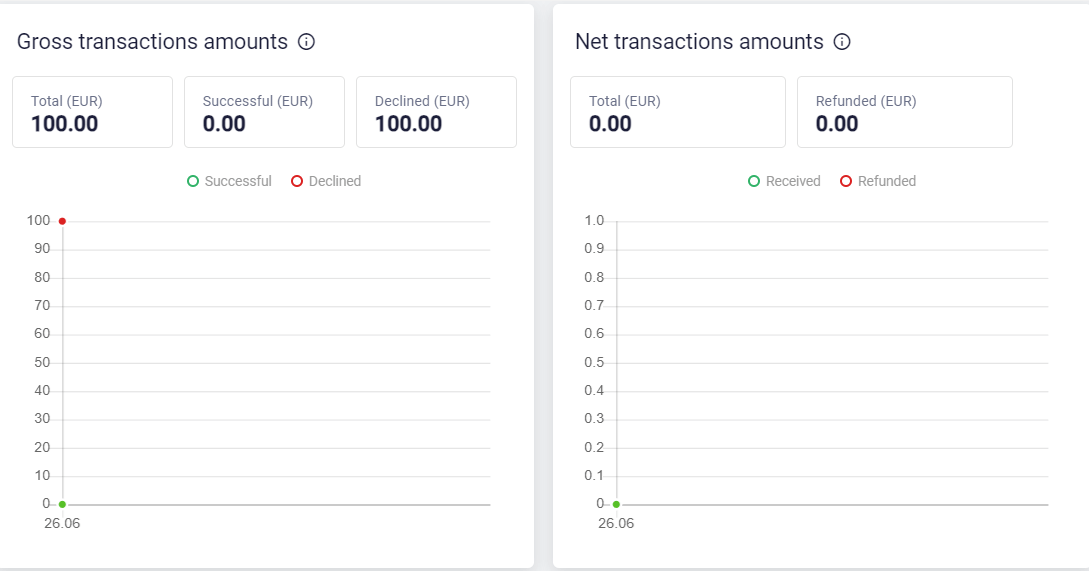This screenshot has width=1089, height=571.
Task: Toggle the Received legend series
Action: tap(784, 181)
